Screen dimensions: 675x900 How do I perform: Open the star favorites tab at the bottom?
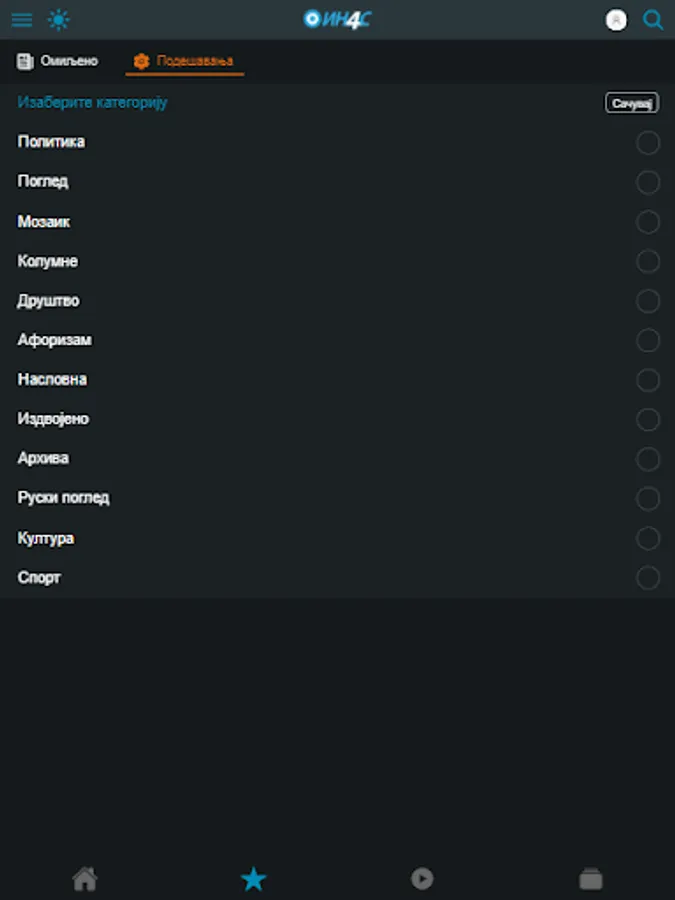tap(254, 879)
